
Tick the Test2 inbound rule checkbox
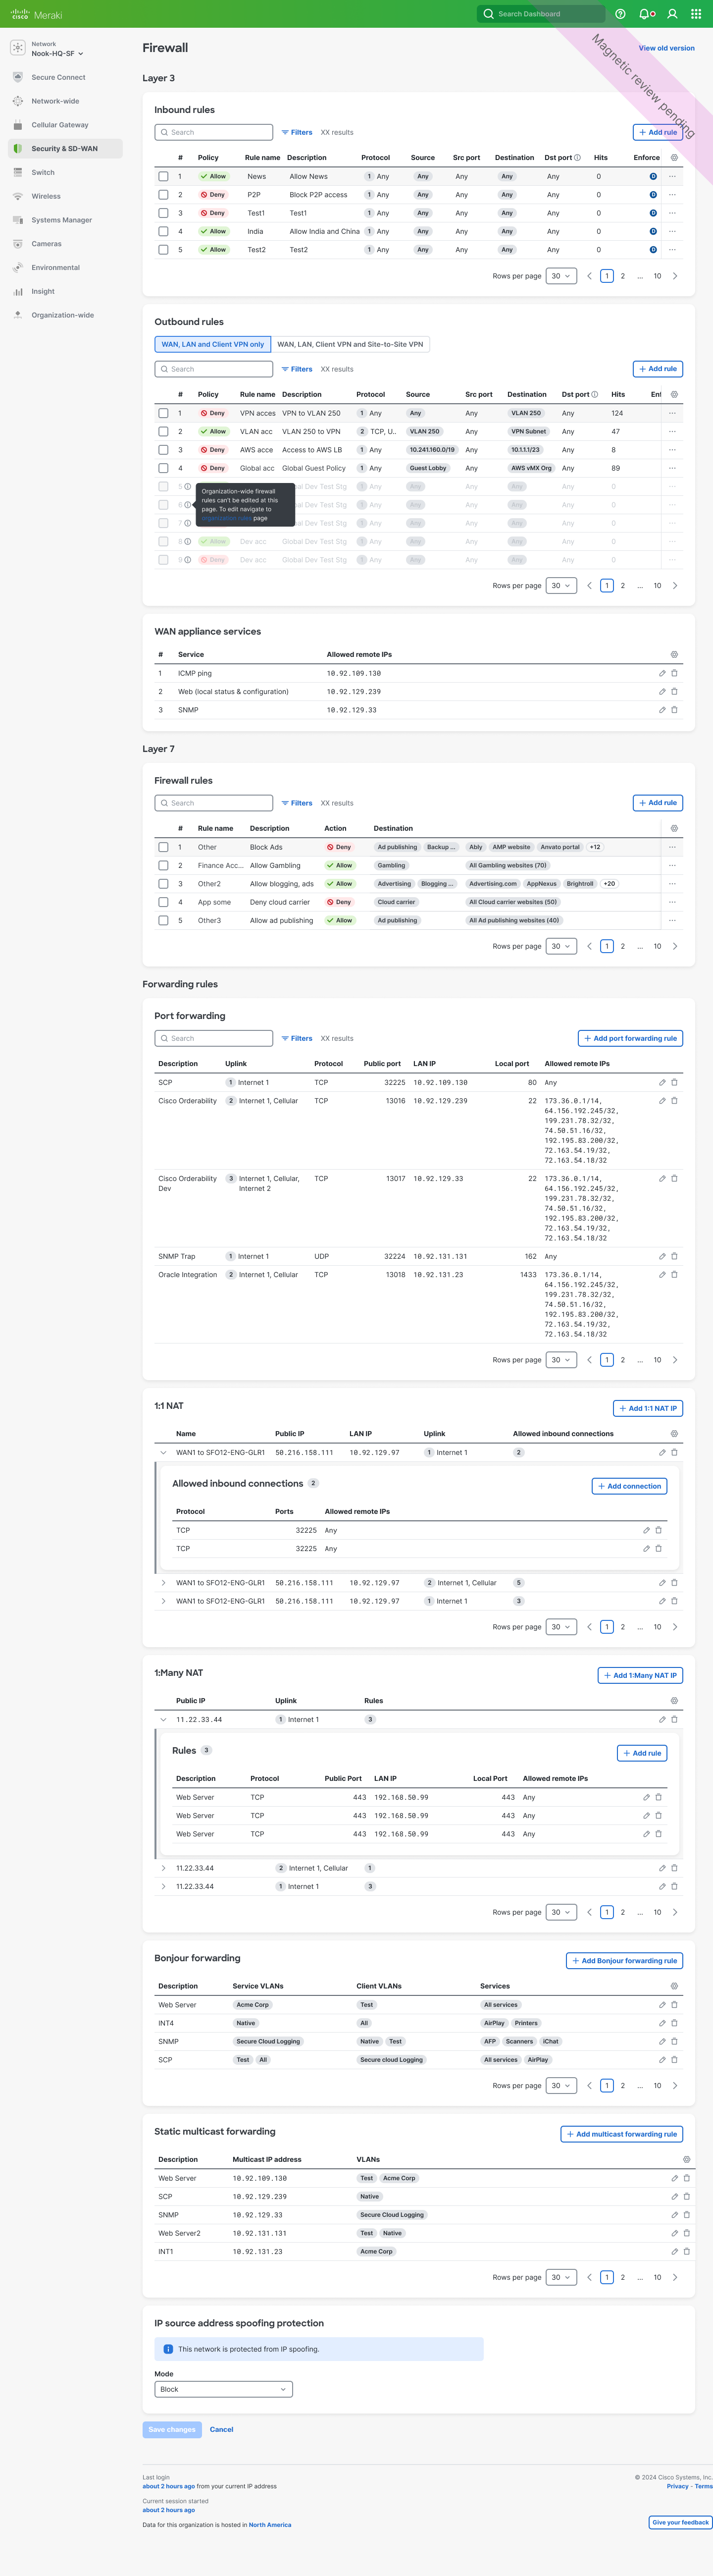[x=163, y=250]
